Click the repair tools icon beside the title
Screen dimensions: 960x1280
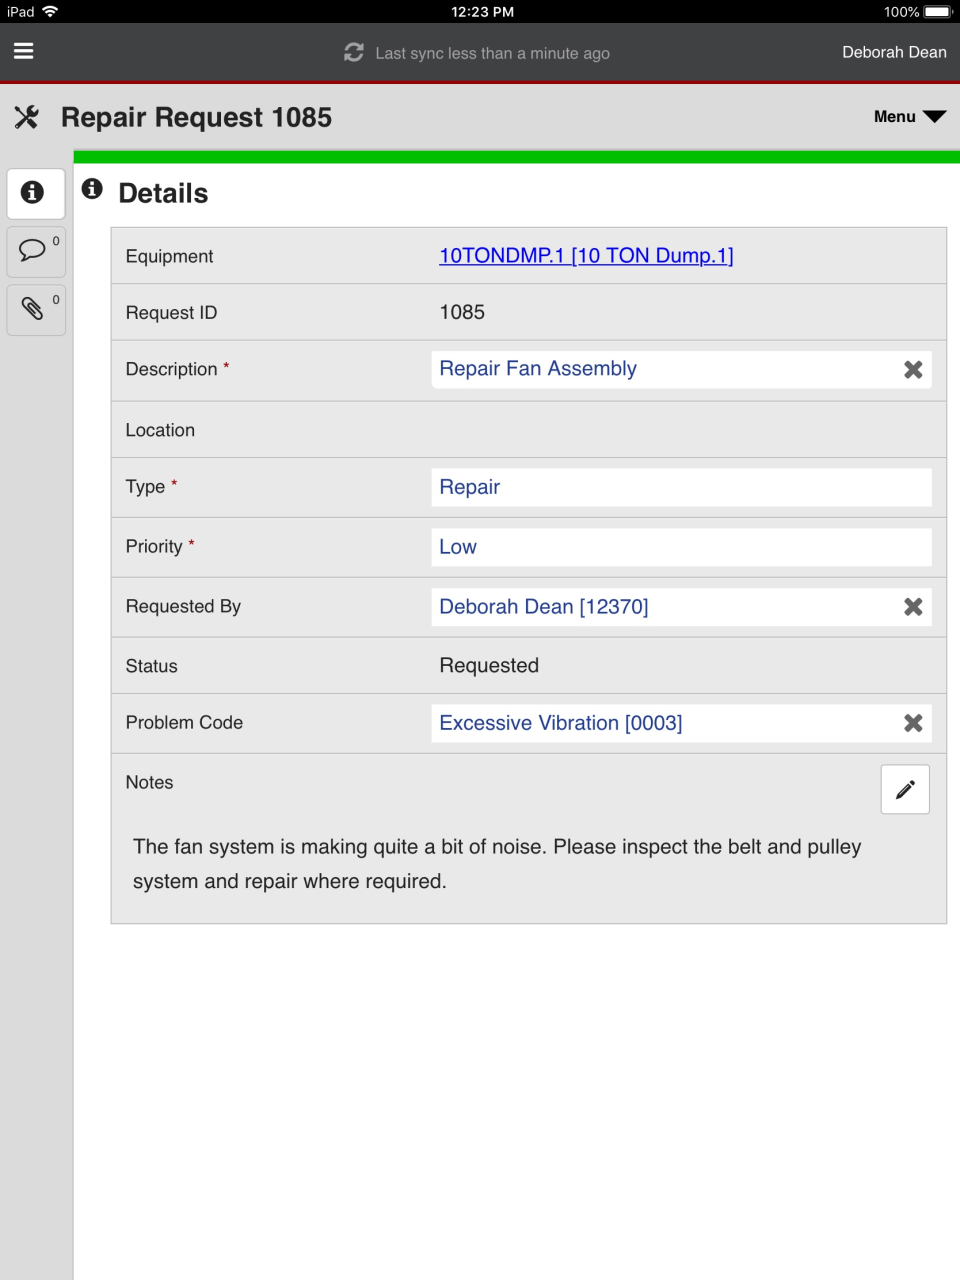(27, 117)
